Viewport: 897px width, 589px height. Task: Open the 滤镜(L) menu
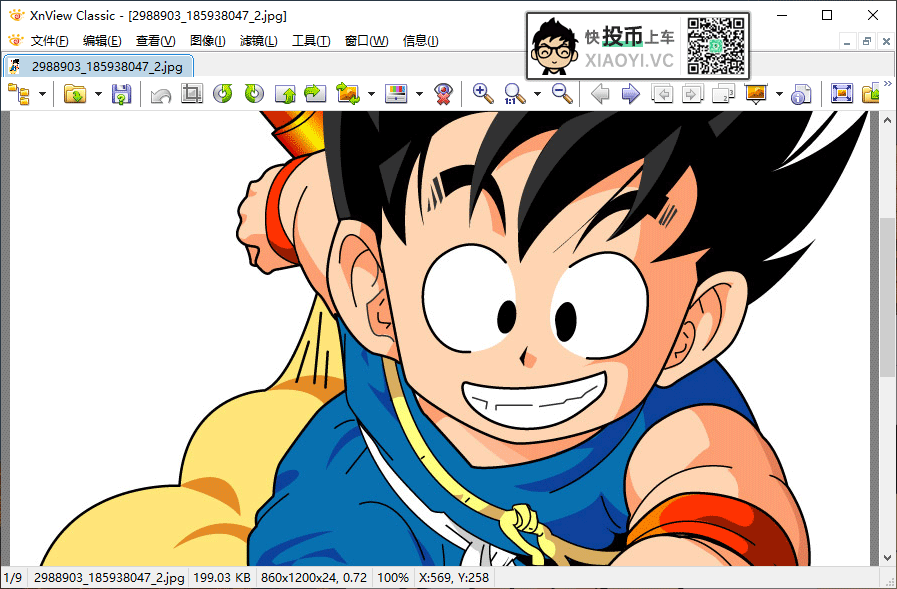pos(258,41)
